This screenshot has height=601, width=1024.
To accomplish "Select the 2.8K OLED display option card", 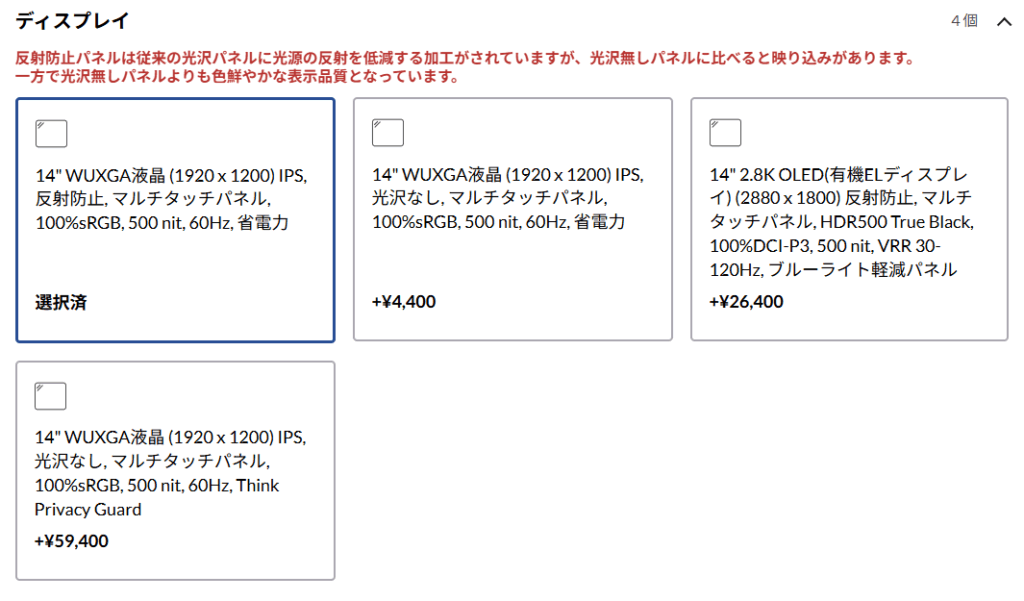I will click(849, 219).
